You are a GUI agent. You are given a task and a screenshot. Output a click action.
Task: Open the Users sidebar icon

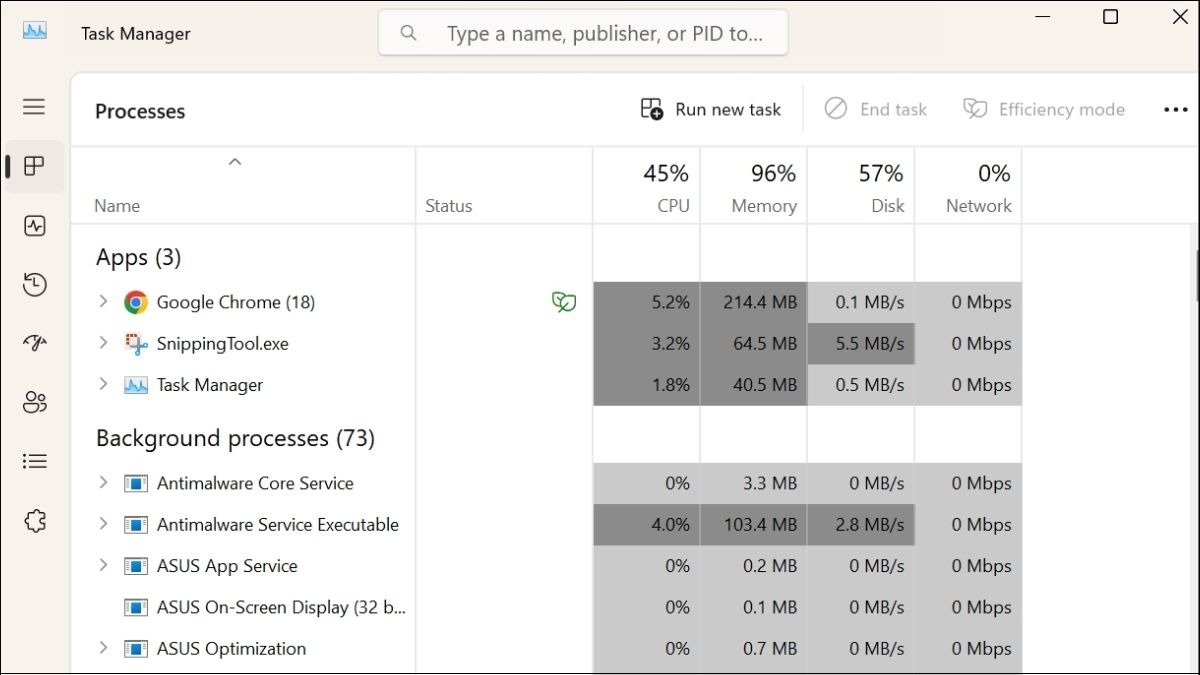35,402
